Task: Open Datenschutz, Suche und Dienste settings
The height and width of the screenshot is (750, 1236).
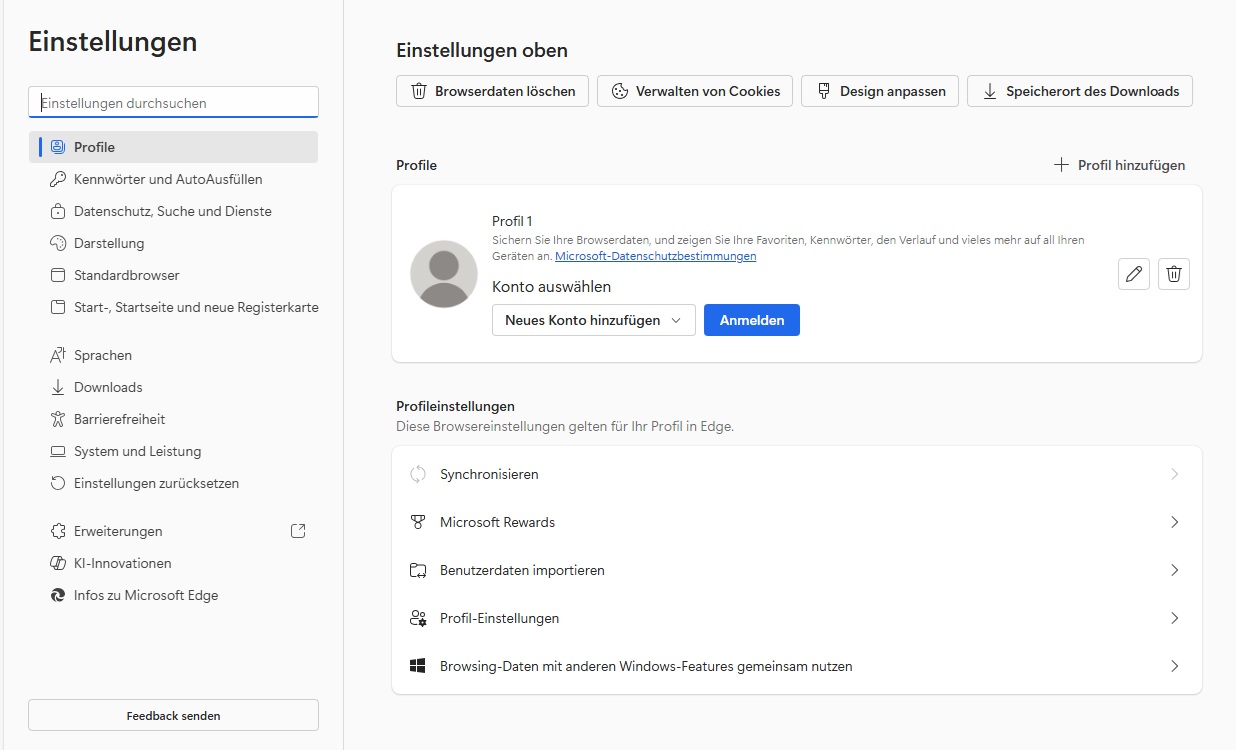Action: pos(172,211)
